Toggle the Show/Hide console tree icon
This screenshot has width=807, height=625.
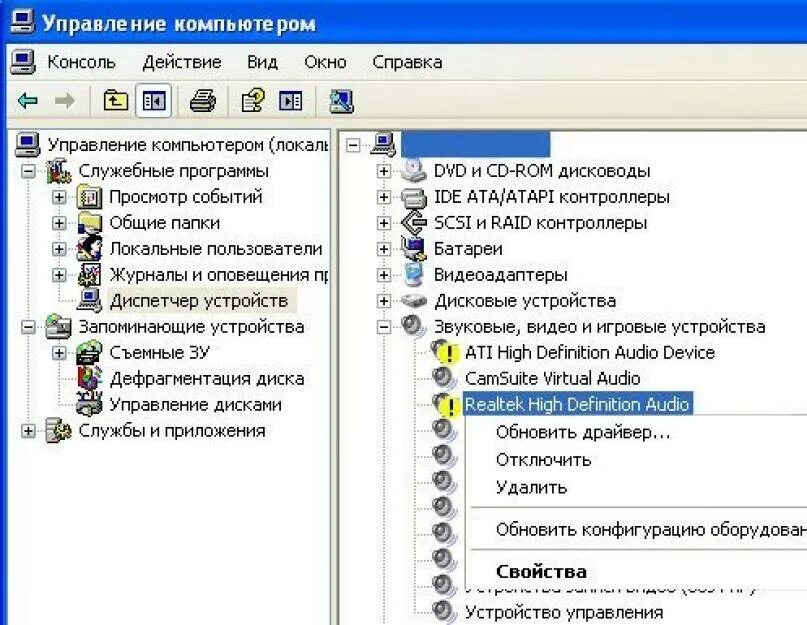[x=153, y=101]
